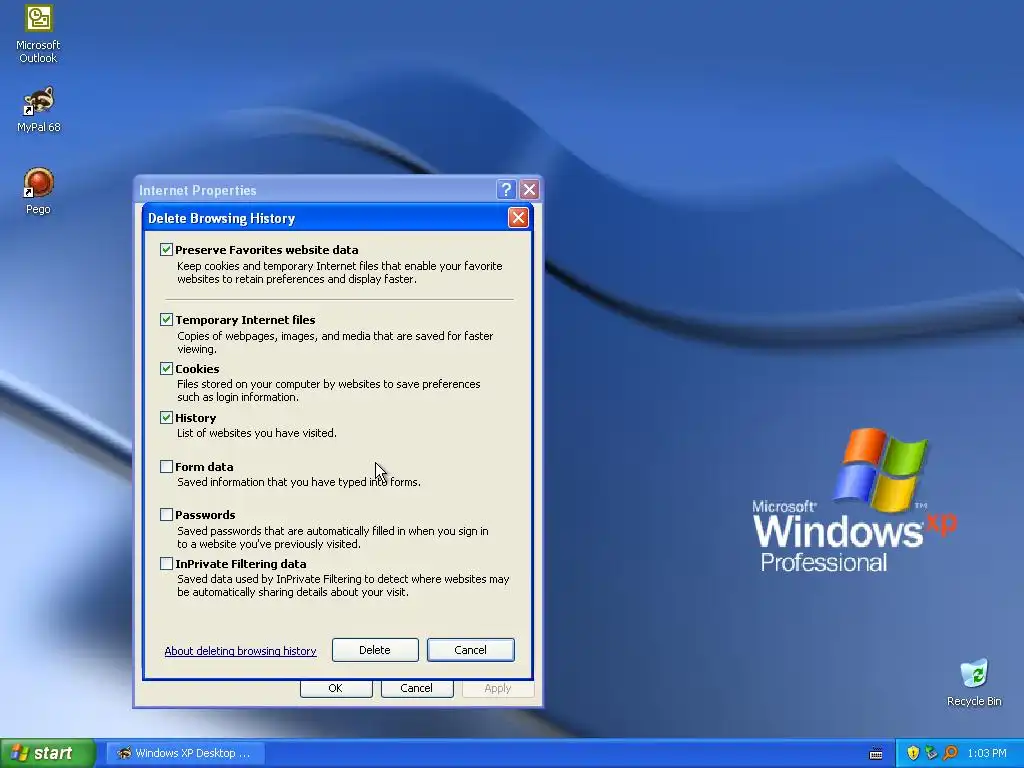This screenshot has height=768, width=1024.
Task: Open the yellow security shield tray icon
Action: tap(912, 754)
